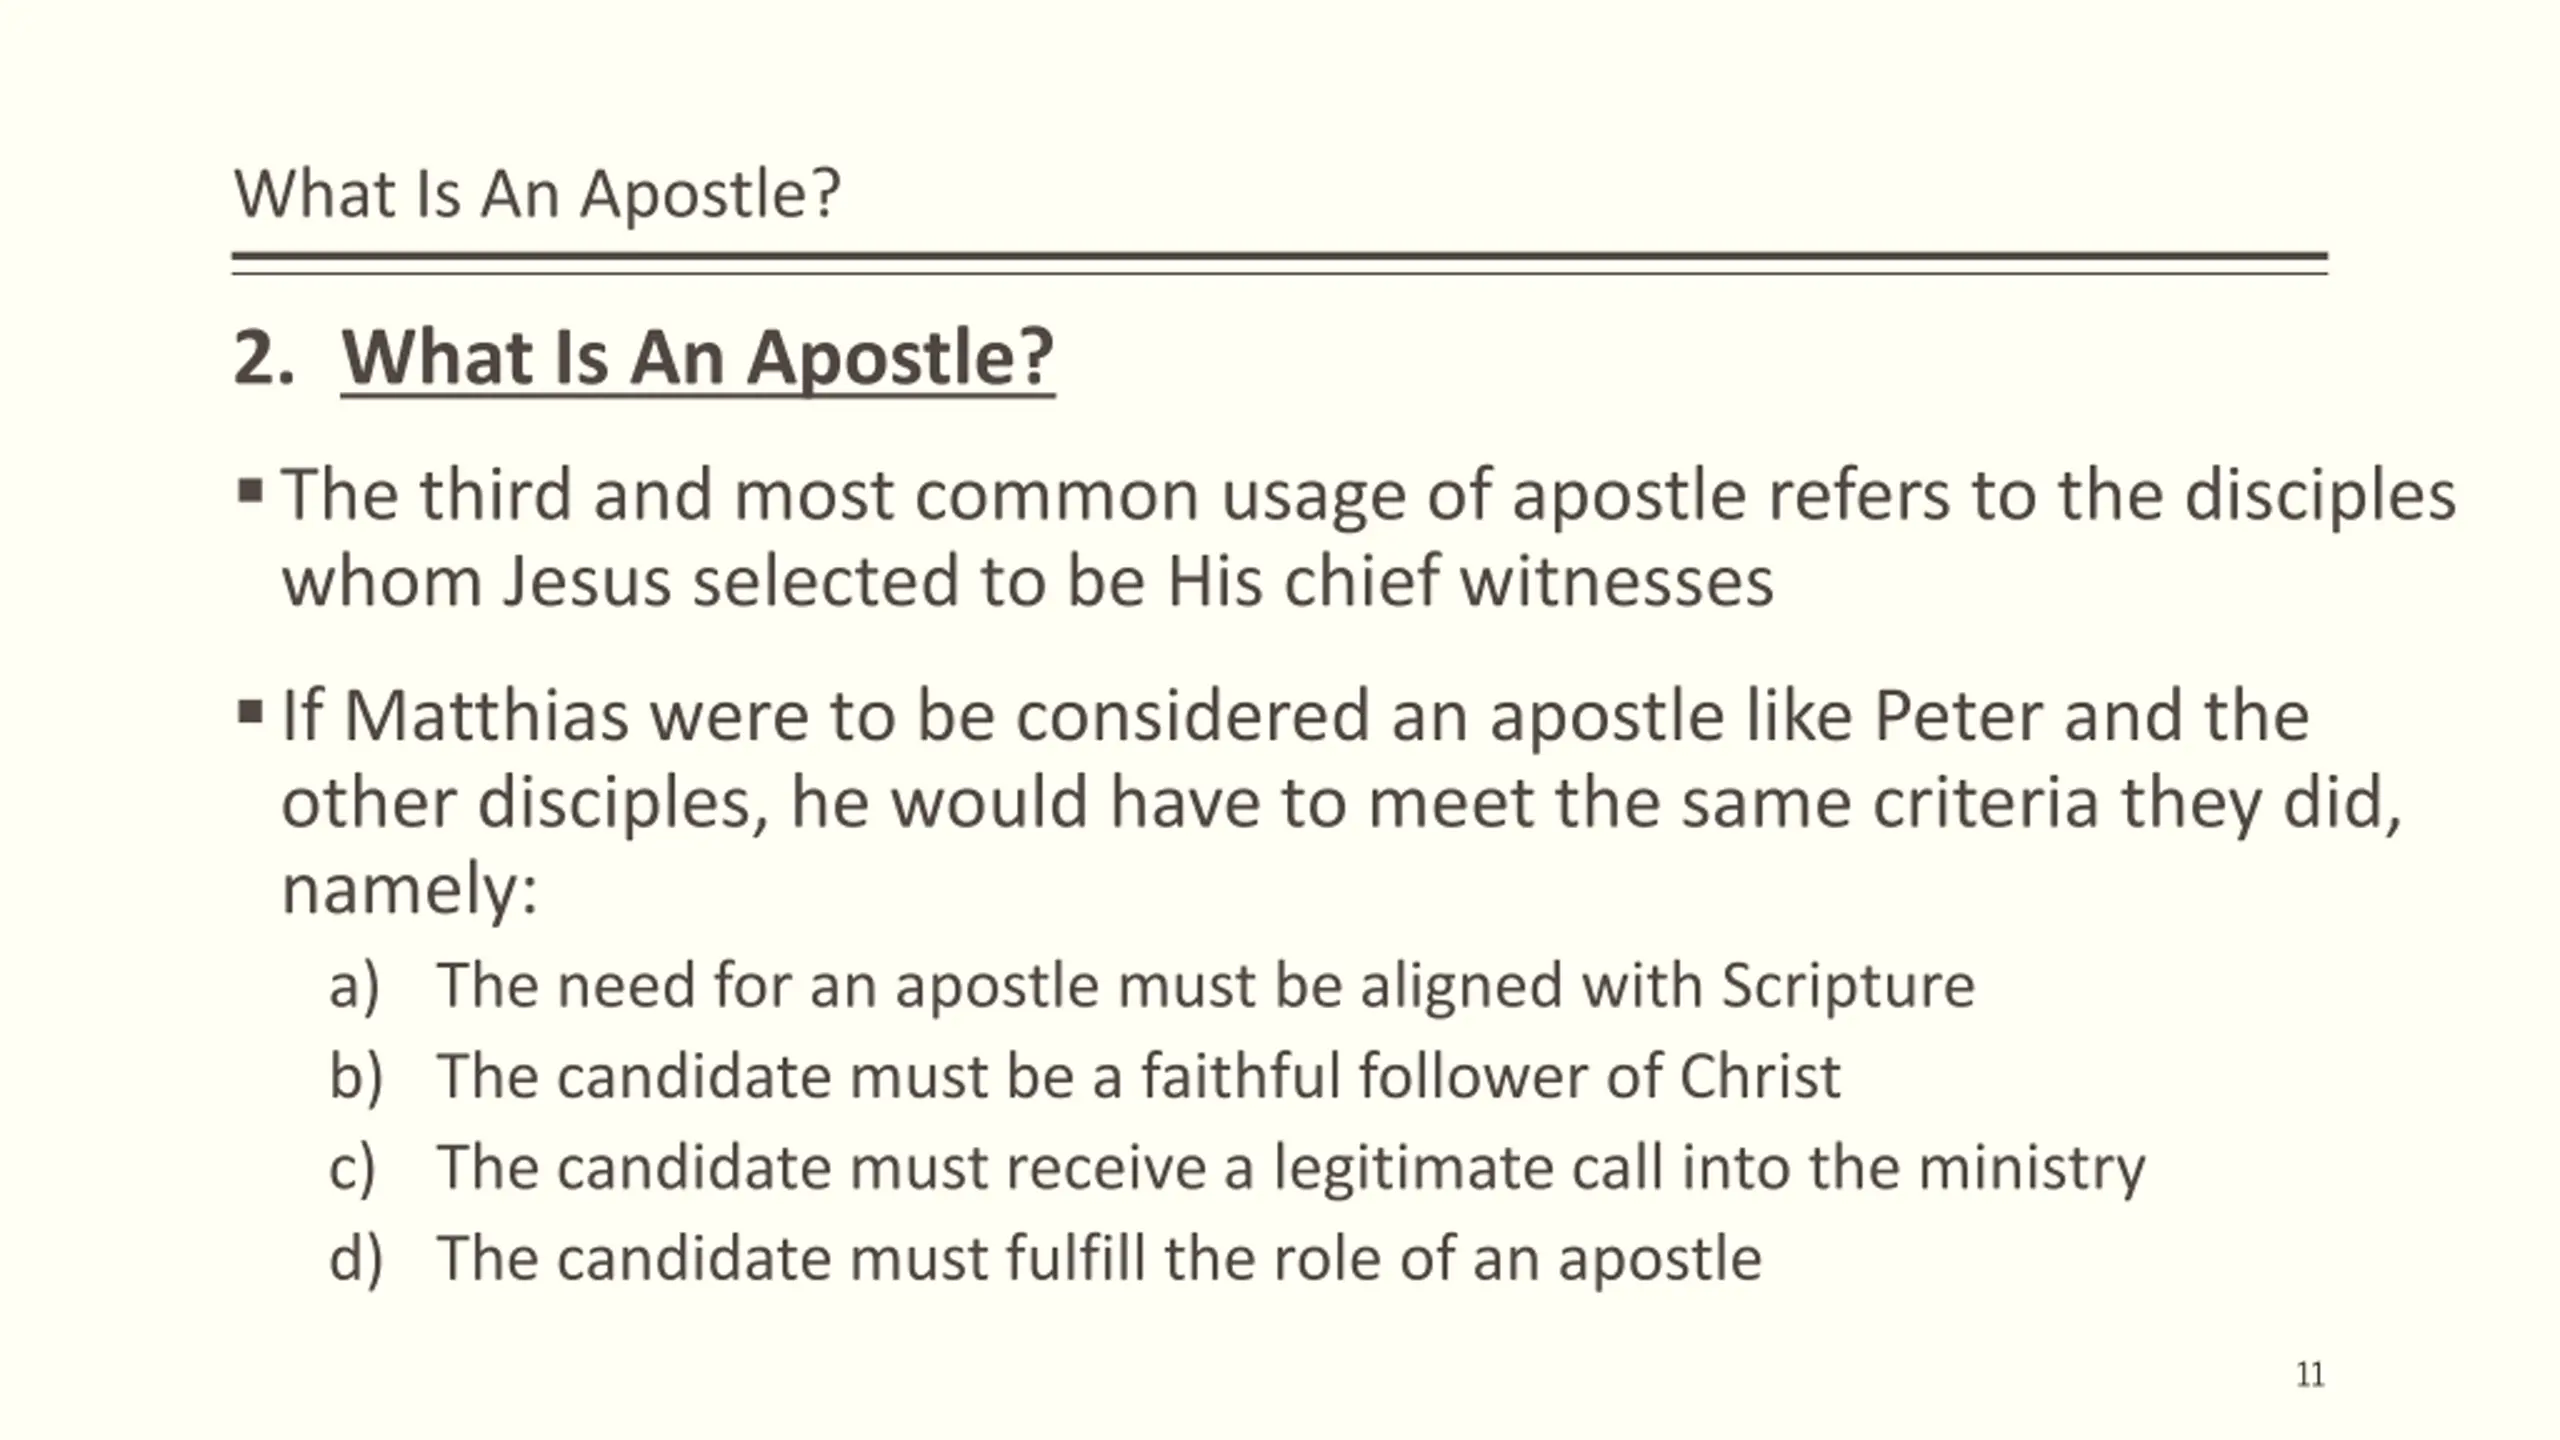Image resolution: width=2560 pixels, height=1440 pixels.
Task: Select the word 'Matthias' in the second bullet
Action: (486, 716)
